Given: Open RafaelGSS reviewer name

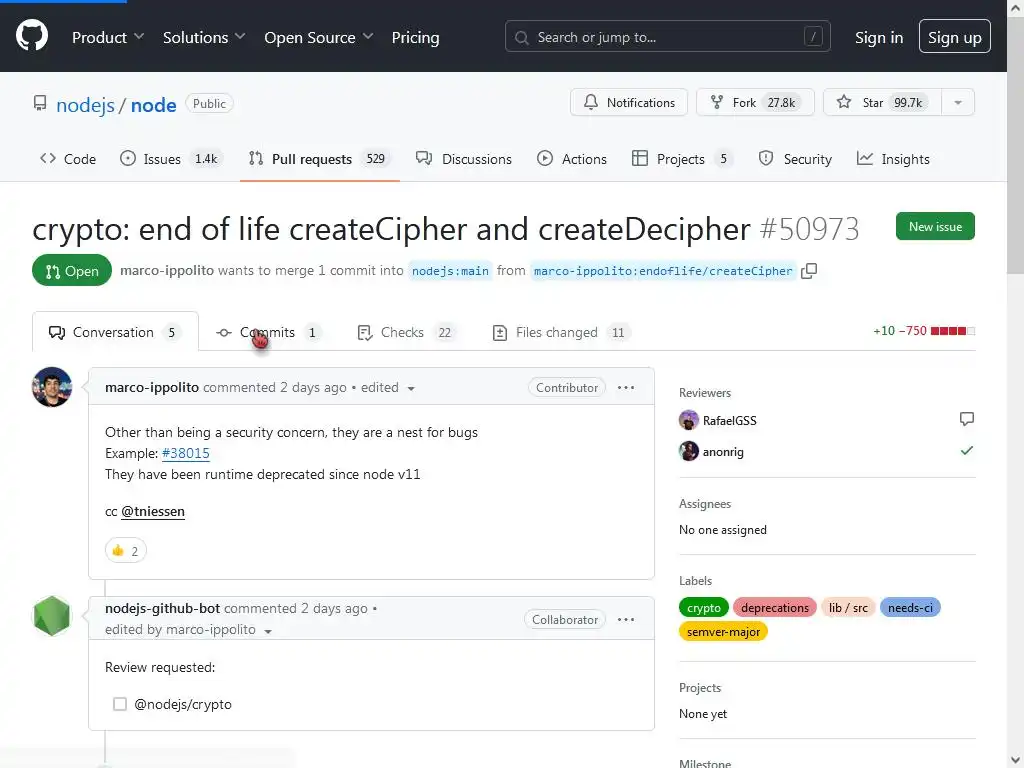Looking at the screenshot, I should tap(729, 421).
